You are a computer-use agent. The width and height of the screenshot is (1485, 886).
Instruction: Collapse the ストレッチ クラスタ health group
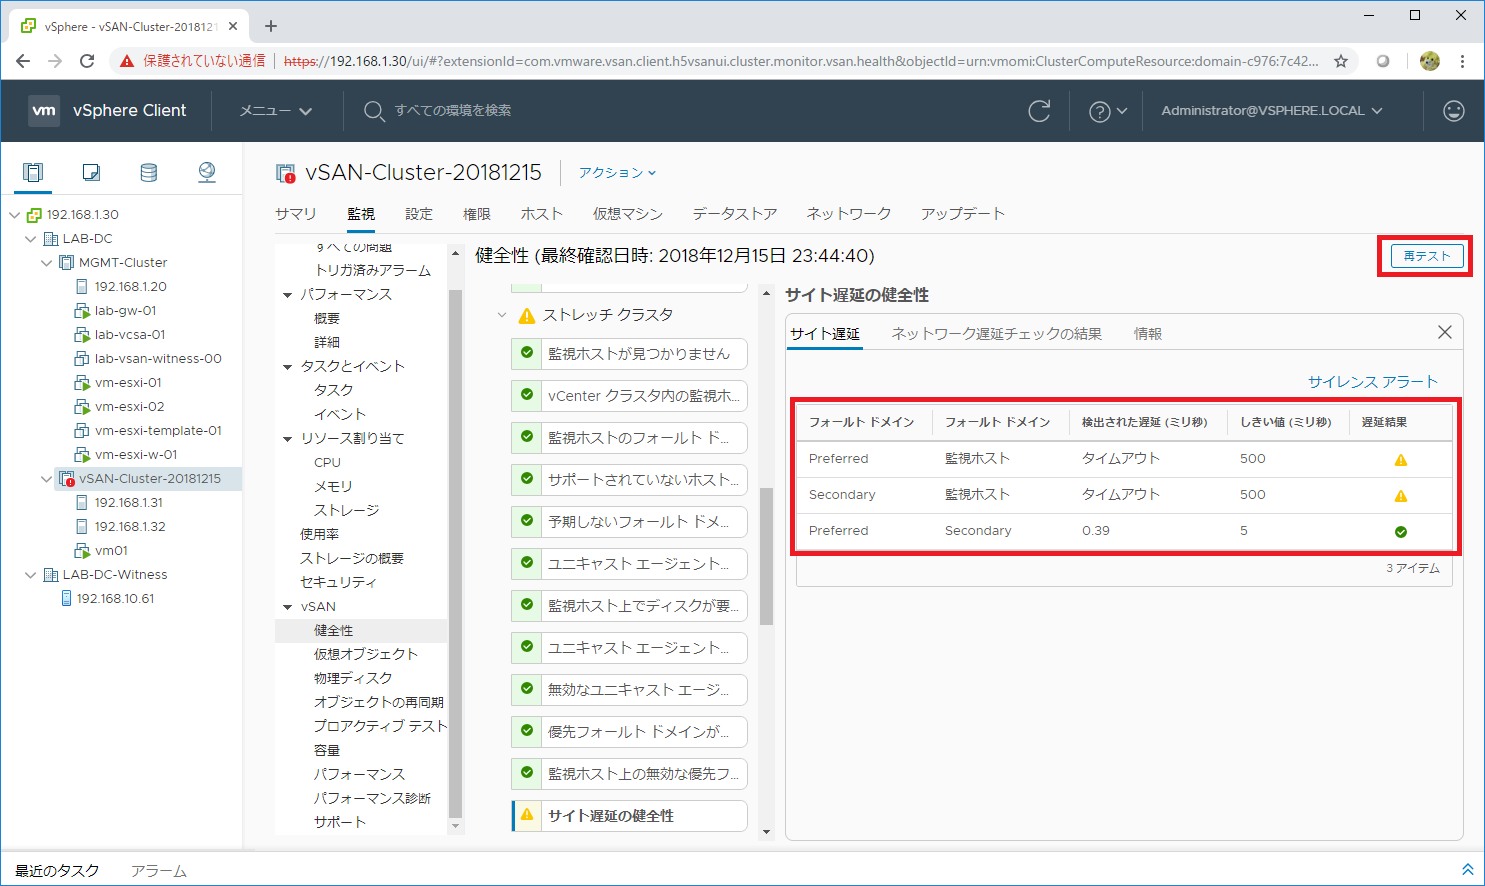502,315
